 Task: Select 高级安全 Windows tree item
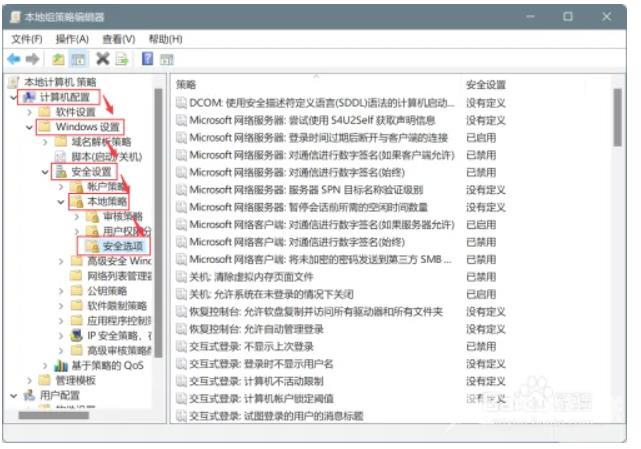[119, 261]
